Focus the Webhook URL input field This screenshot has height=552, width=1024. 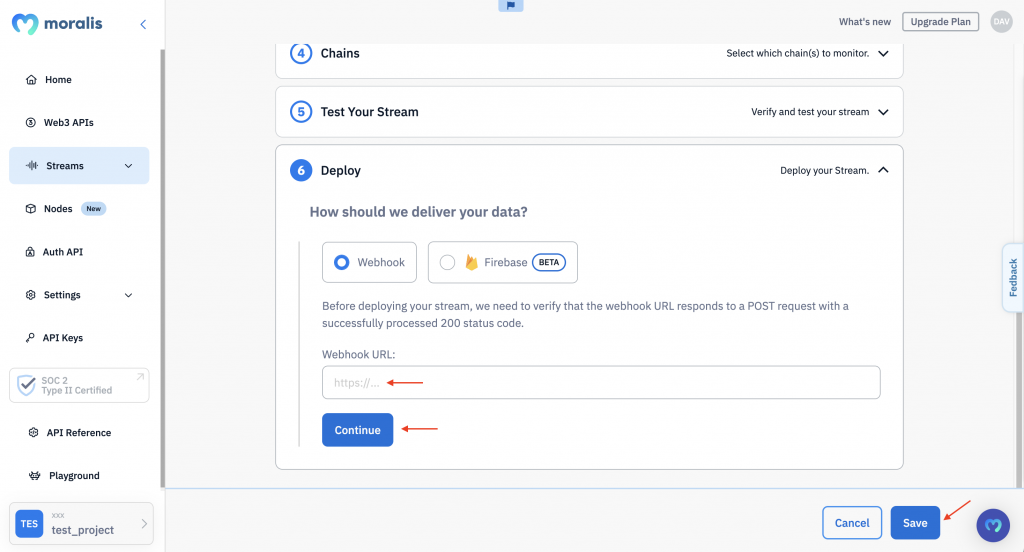(601, 382)
